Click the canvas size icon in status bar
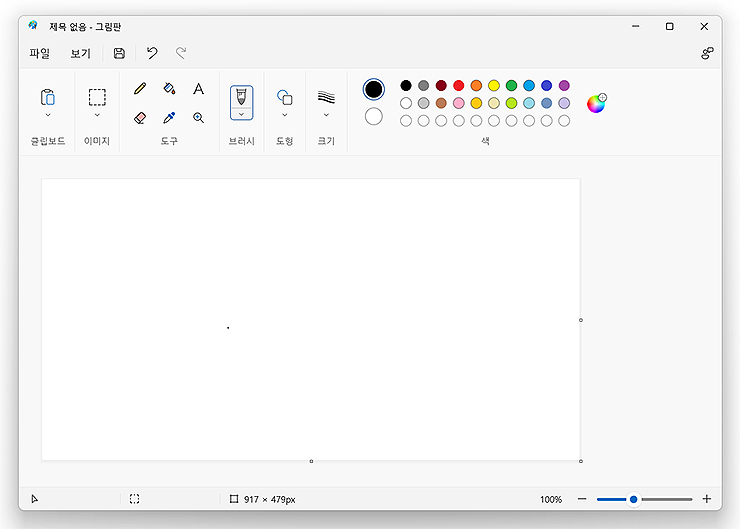The width and height of the screenshot is (740, 529). 234,499
